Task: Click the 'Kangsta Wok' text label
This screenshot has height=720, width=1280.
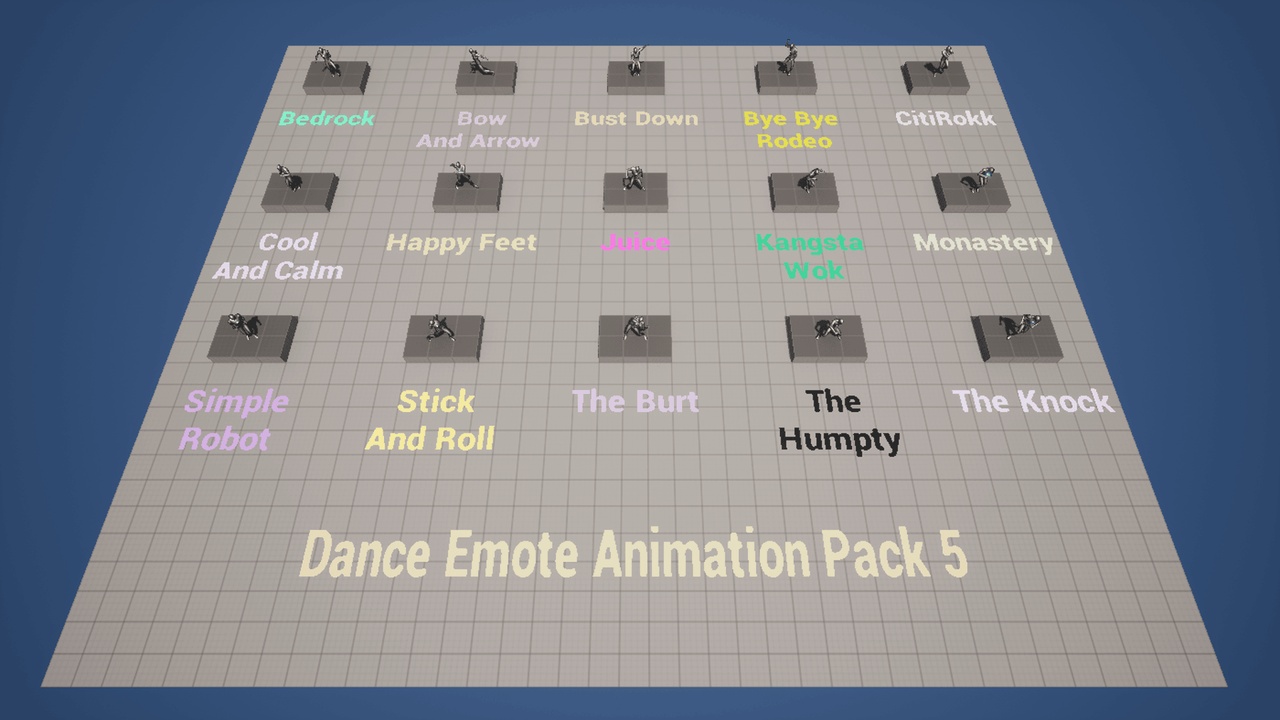Action: coord(810,256)
